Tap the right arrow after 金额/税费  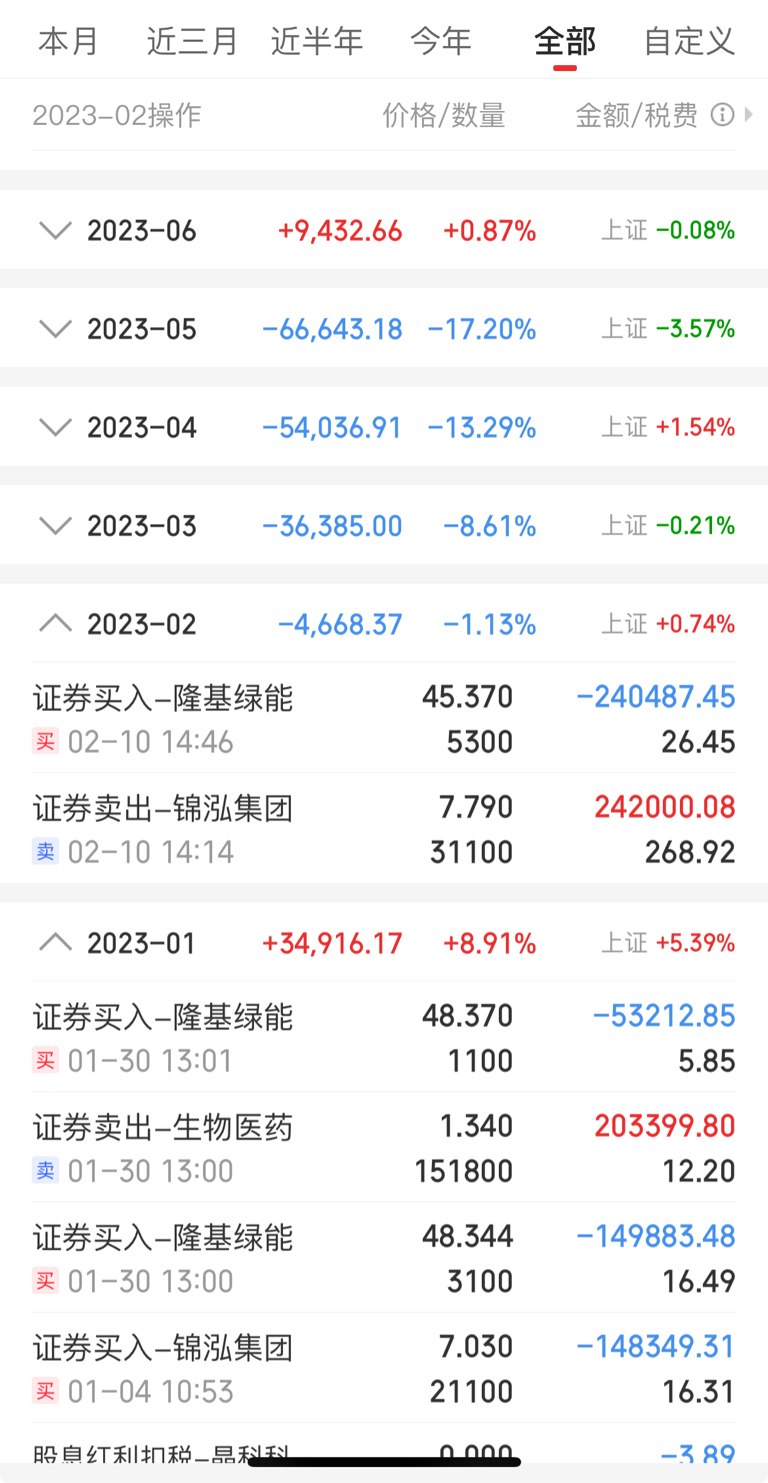(x=749, y=115)
